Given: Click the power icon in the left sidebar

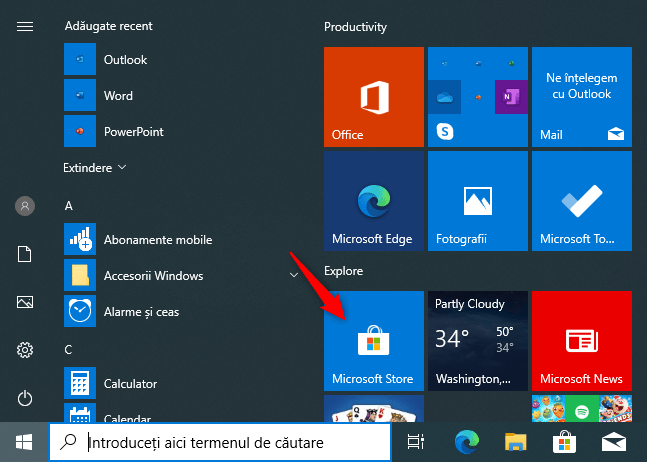Looking at the screenshot, I should point(25,398).
